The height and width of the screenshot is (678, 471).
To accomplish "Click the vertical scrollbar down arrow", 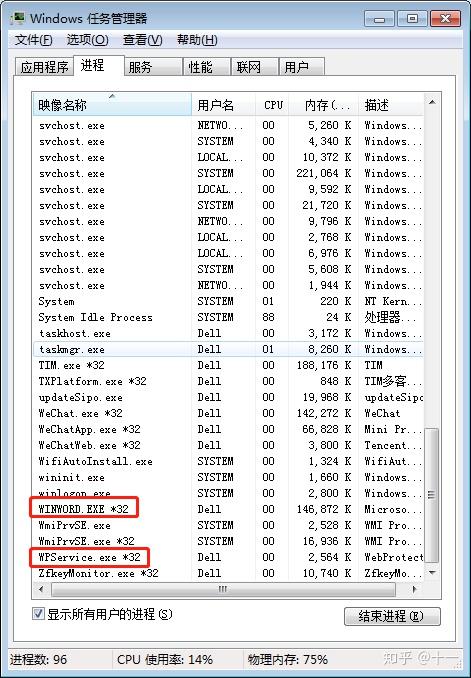I will tap(432, 572).
